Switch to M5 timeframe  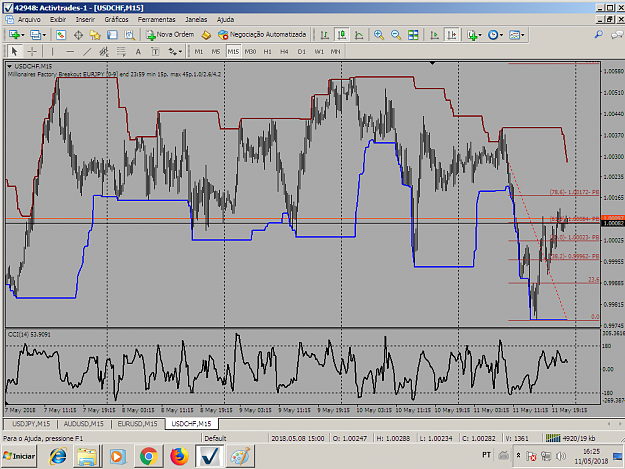pyautogui.click(x=216, y=51)
